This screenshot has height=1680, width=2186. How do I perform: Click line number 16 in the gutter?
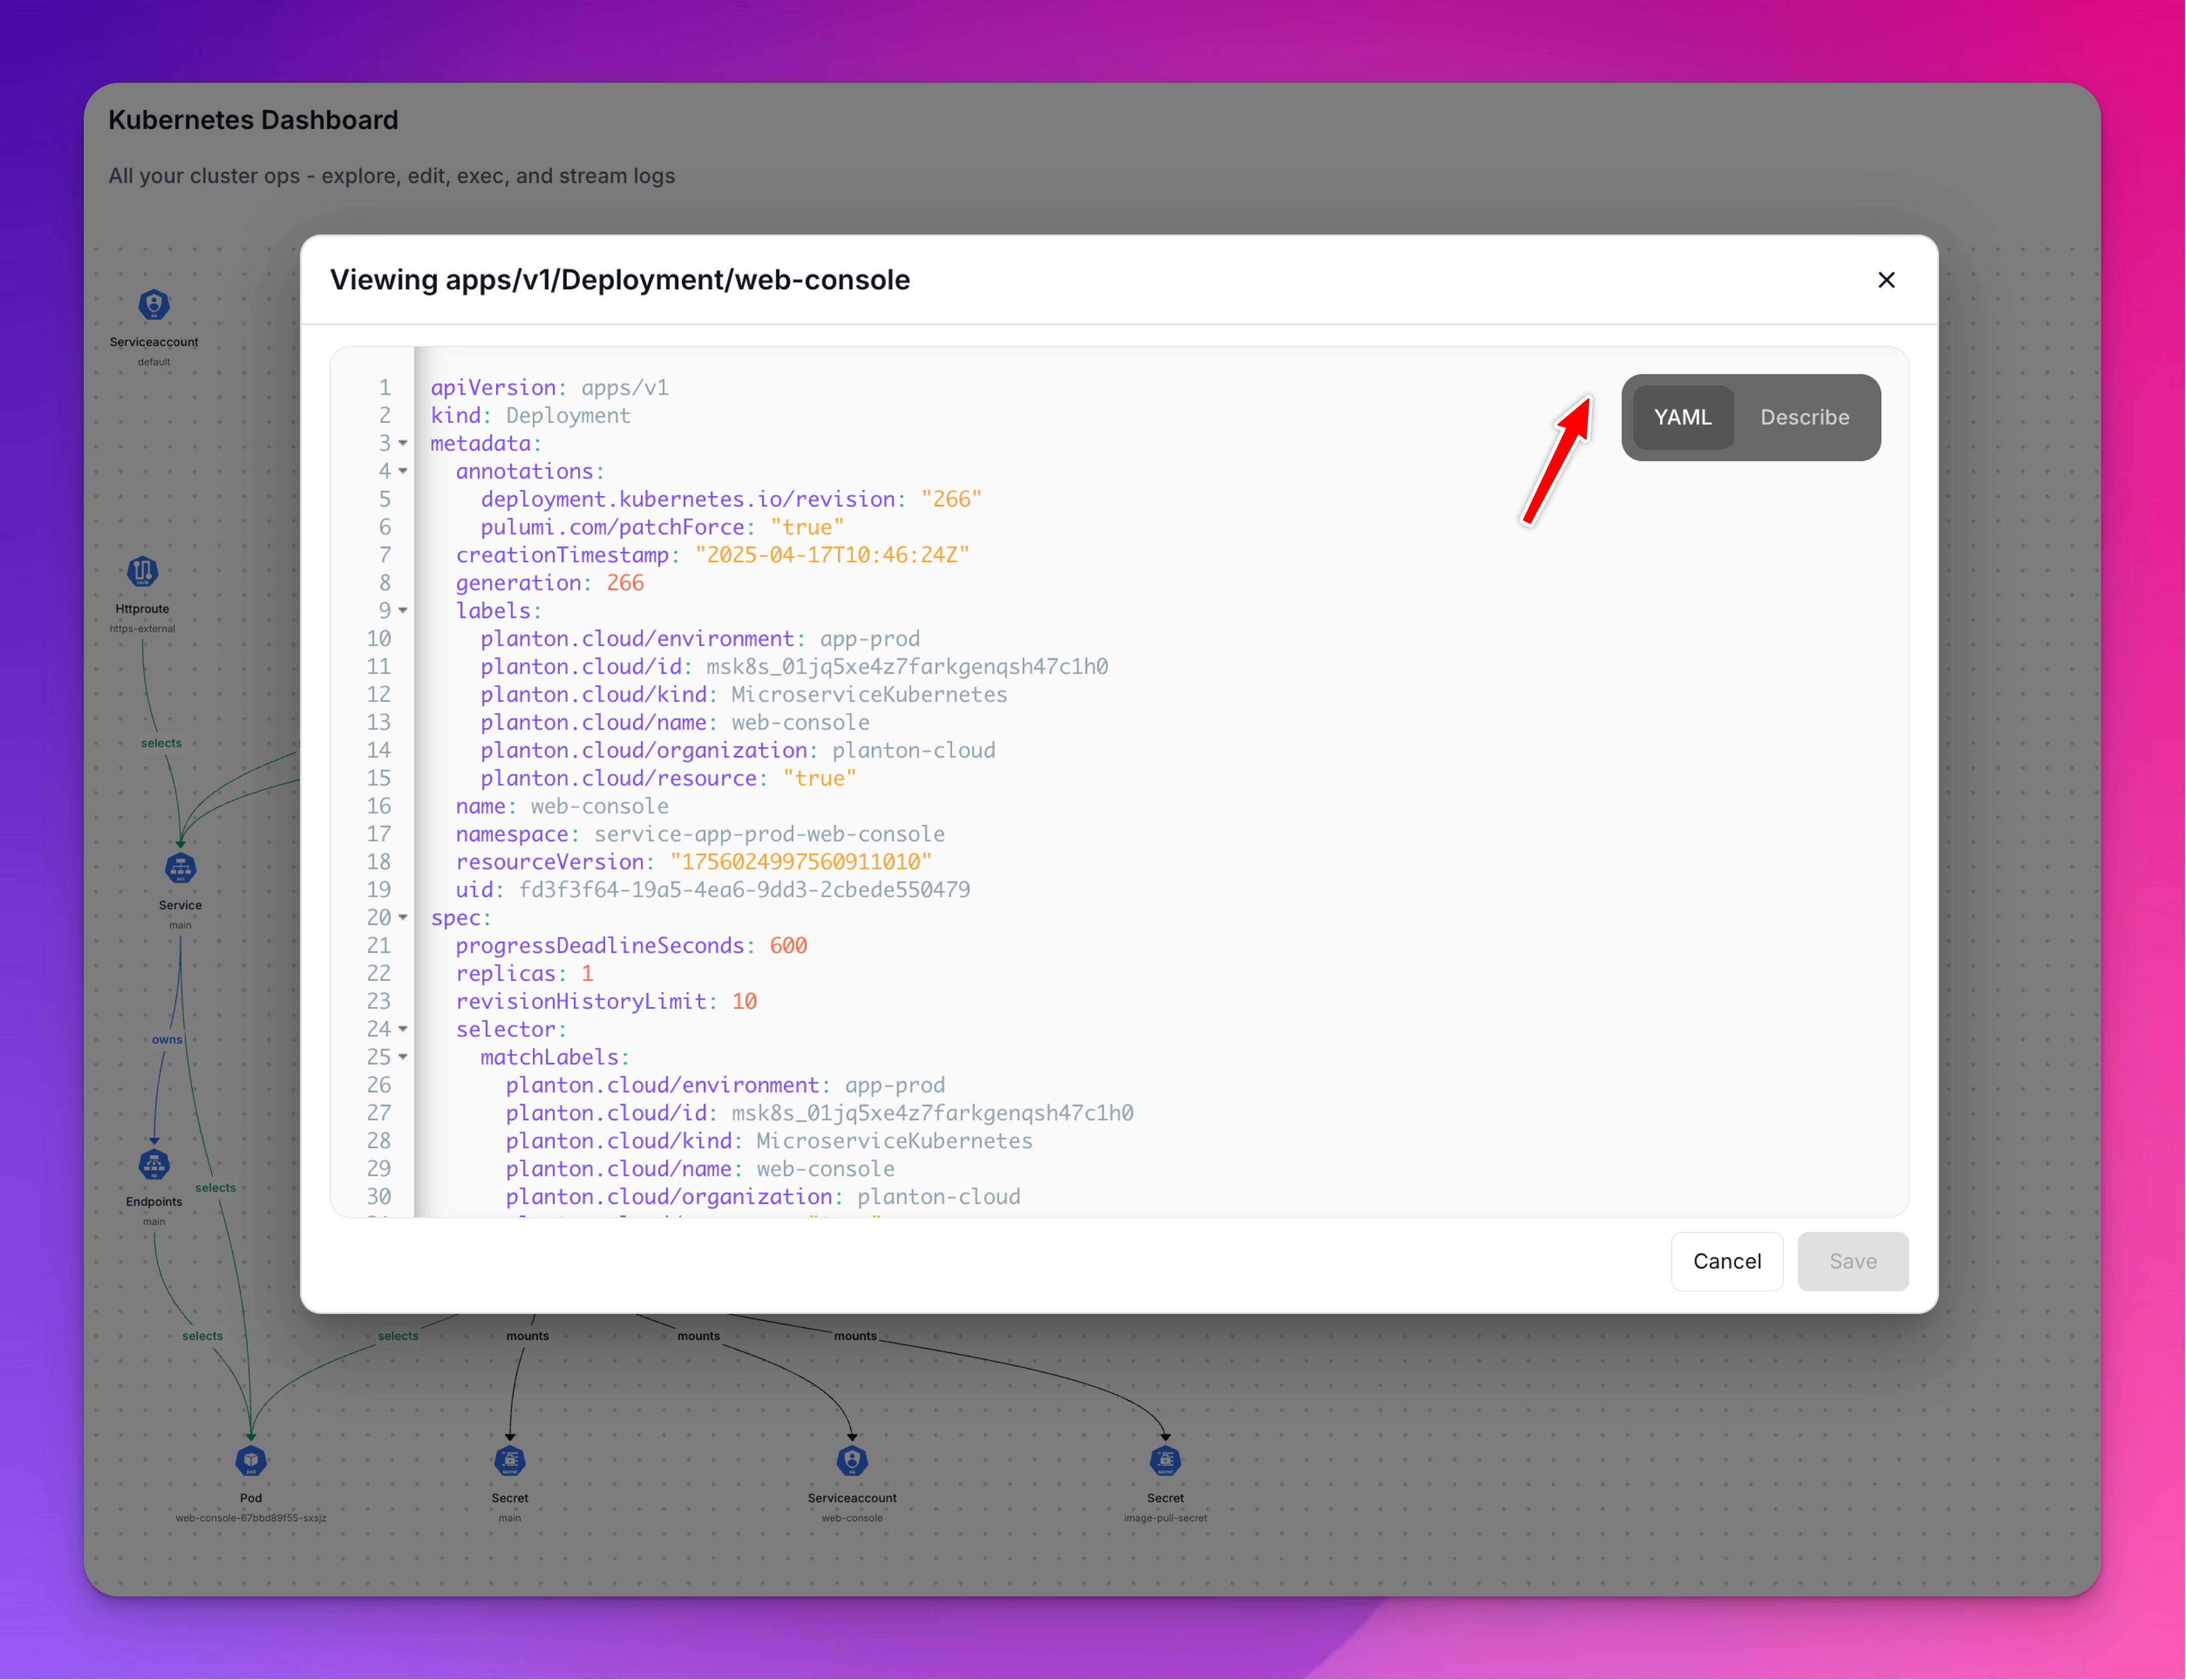click(379, 806)
